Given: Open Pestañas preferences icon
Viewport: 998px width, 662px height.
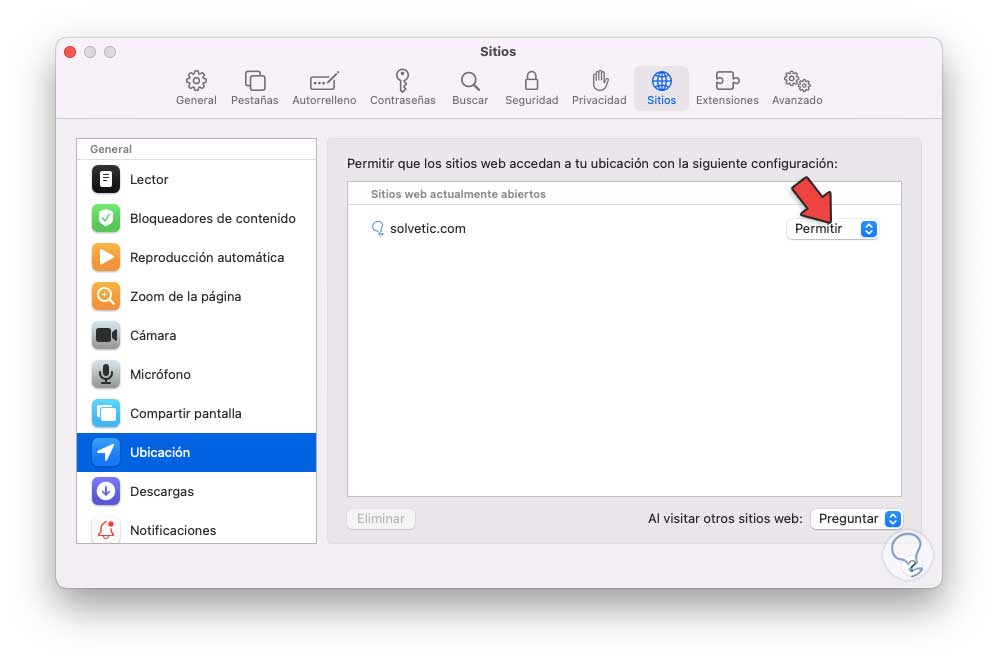Looking at the screenshot, I should 255,81.
